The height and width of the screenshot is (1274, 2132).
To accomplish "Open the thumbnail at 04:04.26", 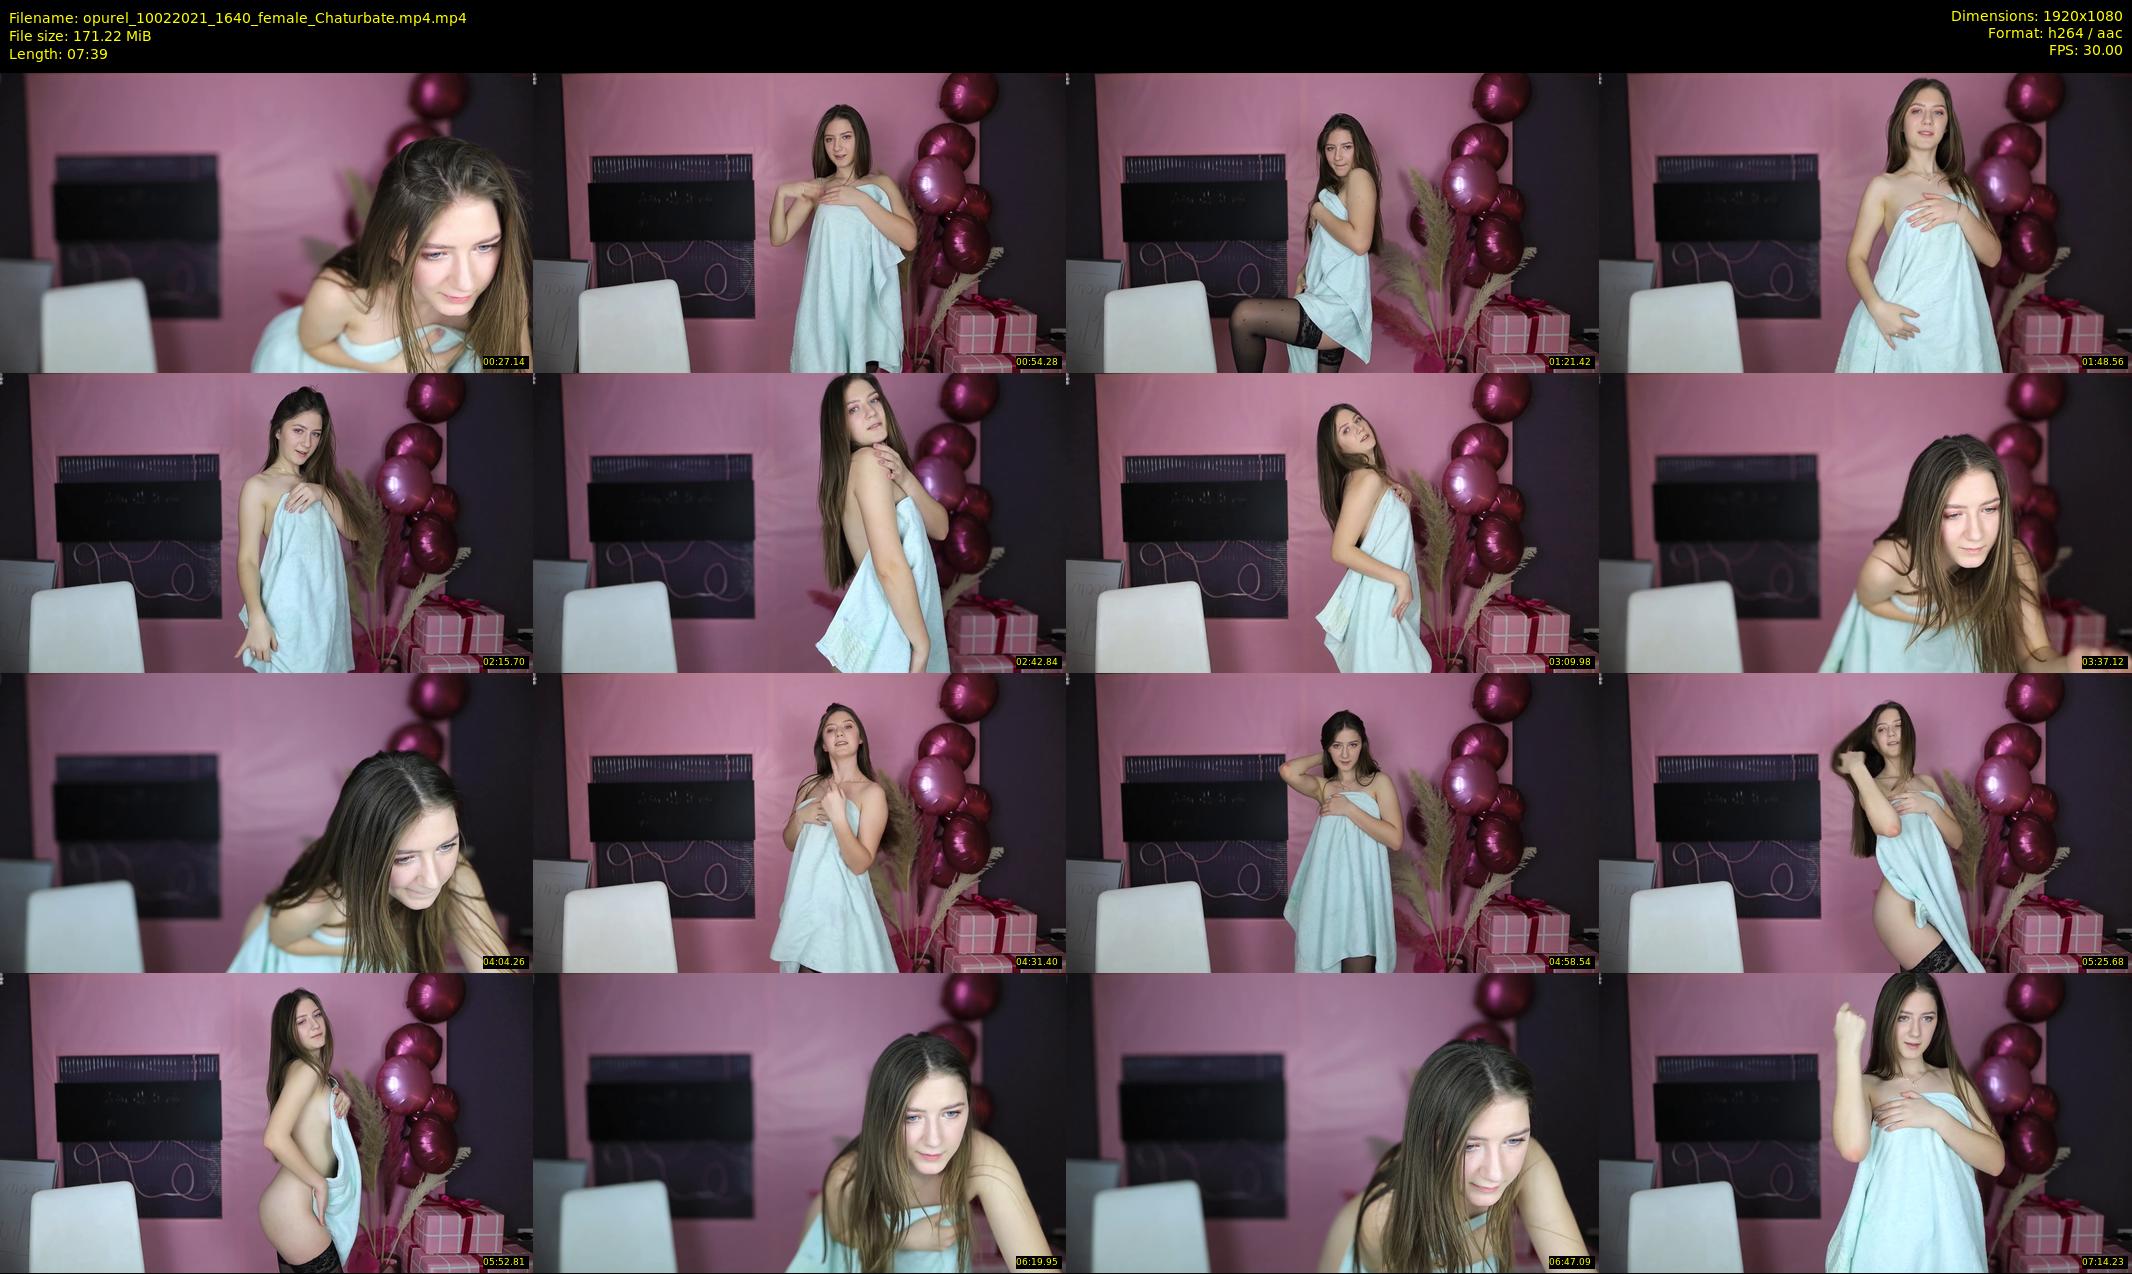I will pos(266,823).
